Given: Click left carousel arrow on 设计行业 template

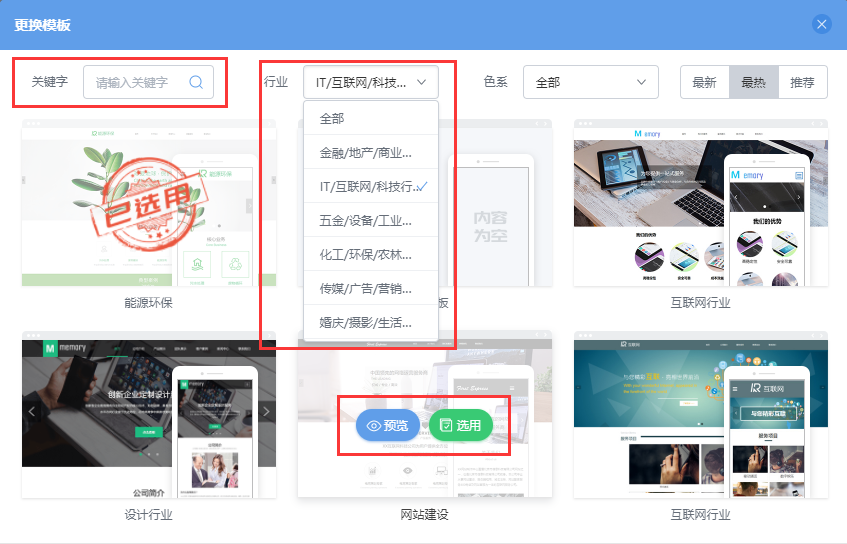Looking at the screenshot, I should tap(32, 411).
